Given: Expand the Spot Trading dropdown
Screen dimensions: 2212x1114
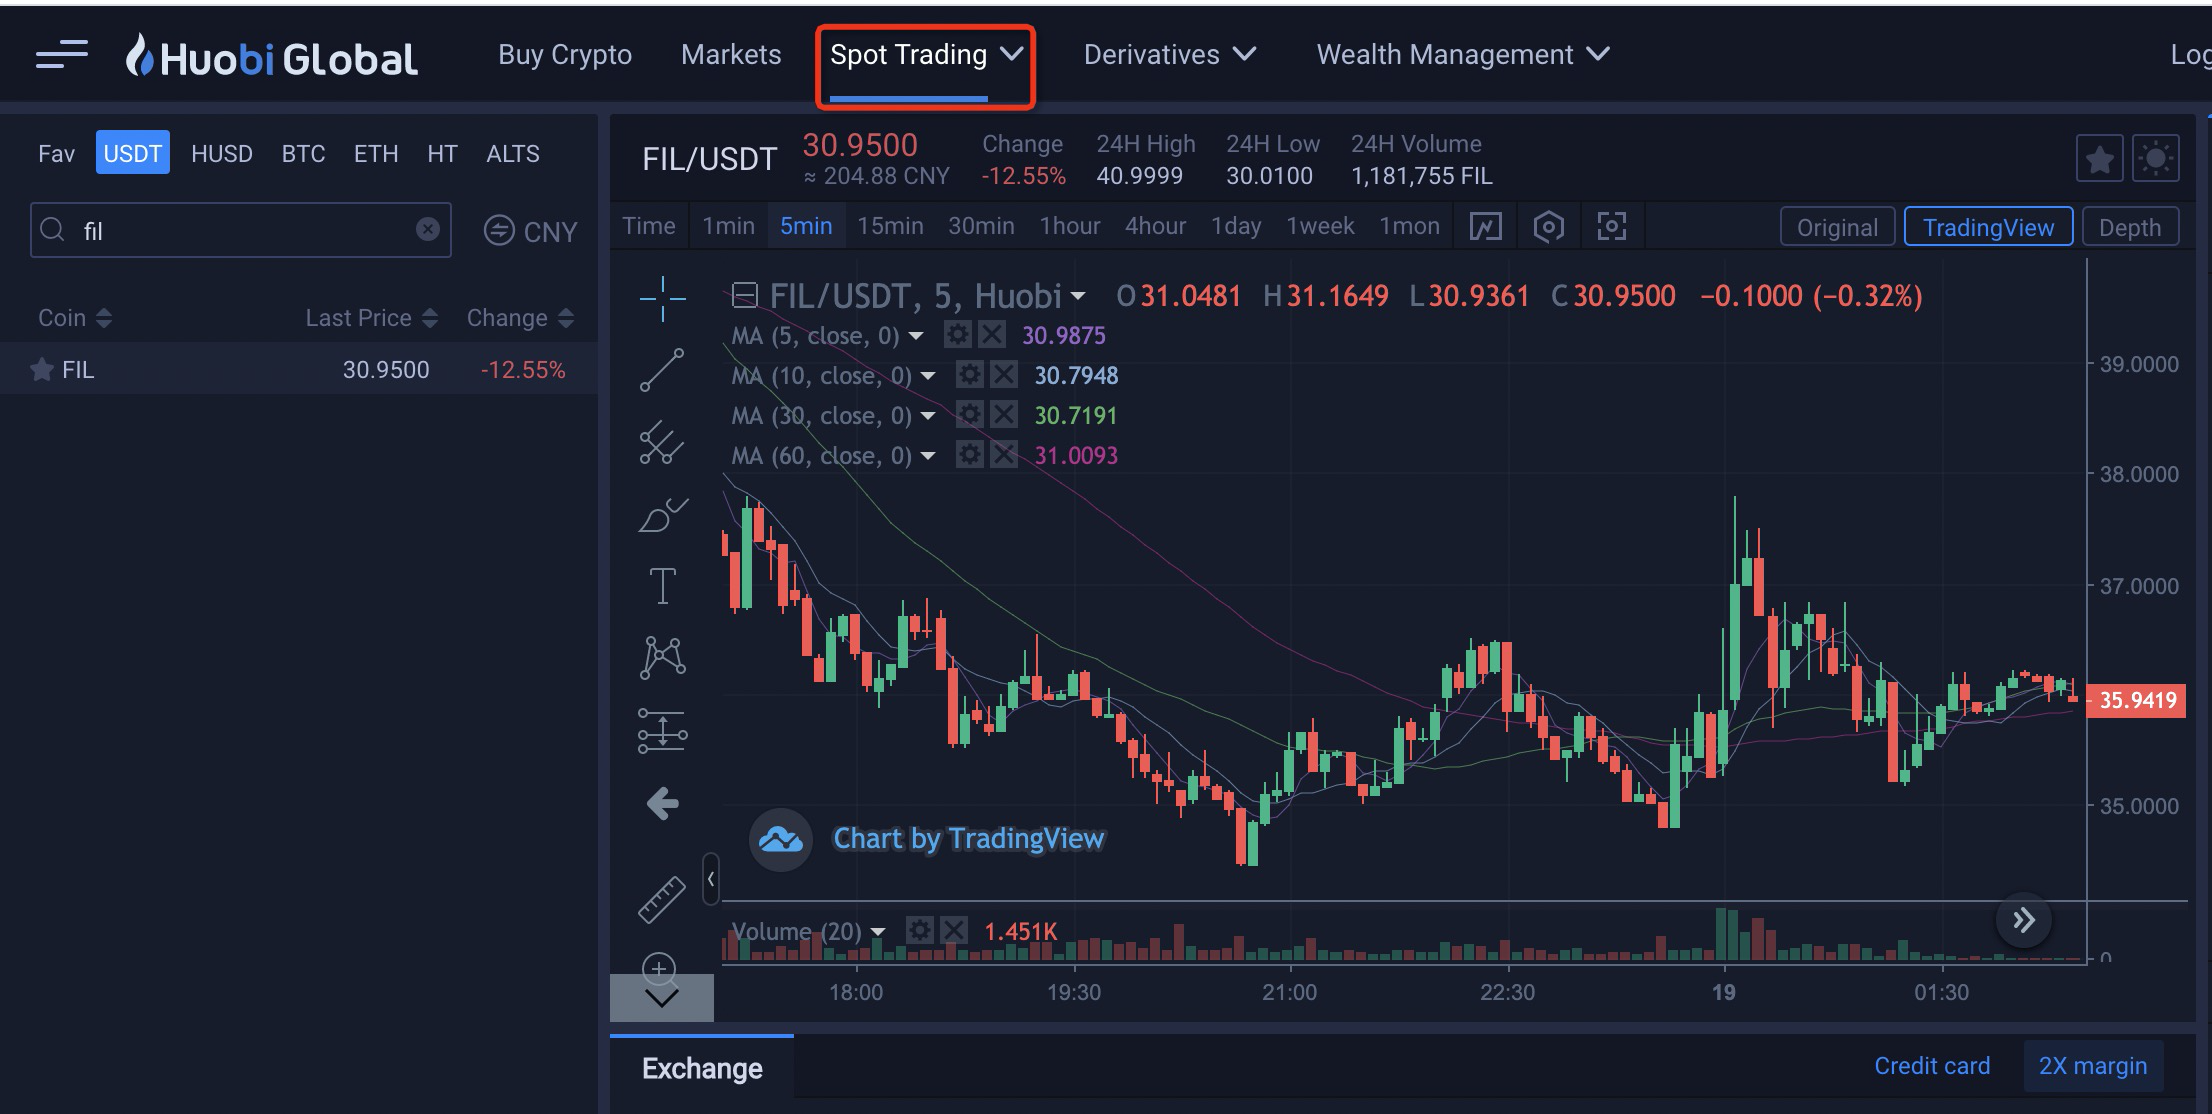Looking at the screenshot, I should pyautogui.click(x=1013, y=53).
